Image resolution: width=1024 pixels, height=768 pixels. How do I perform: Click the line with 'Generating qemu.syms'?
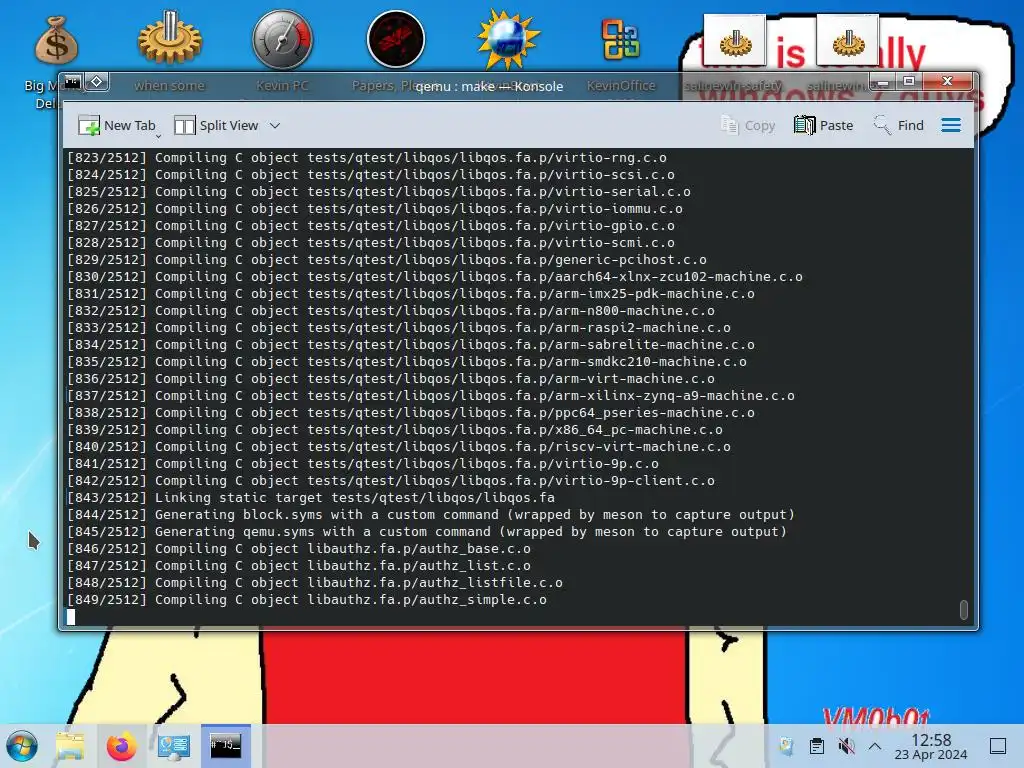427,532
